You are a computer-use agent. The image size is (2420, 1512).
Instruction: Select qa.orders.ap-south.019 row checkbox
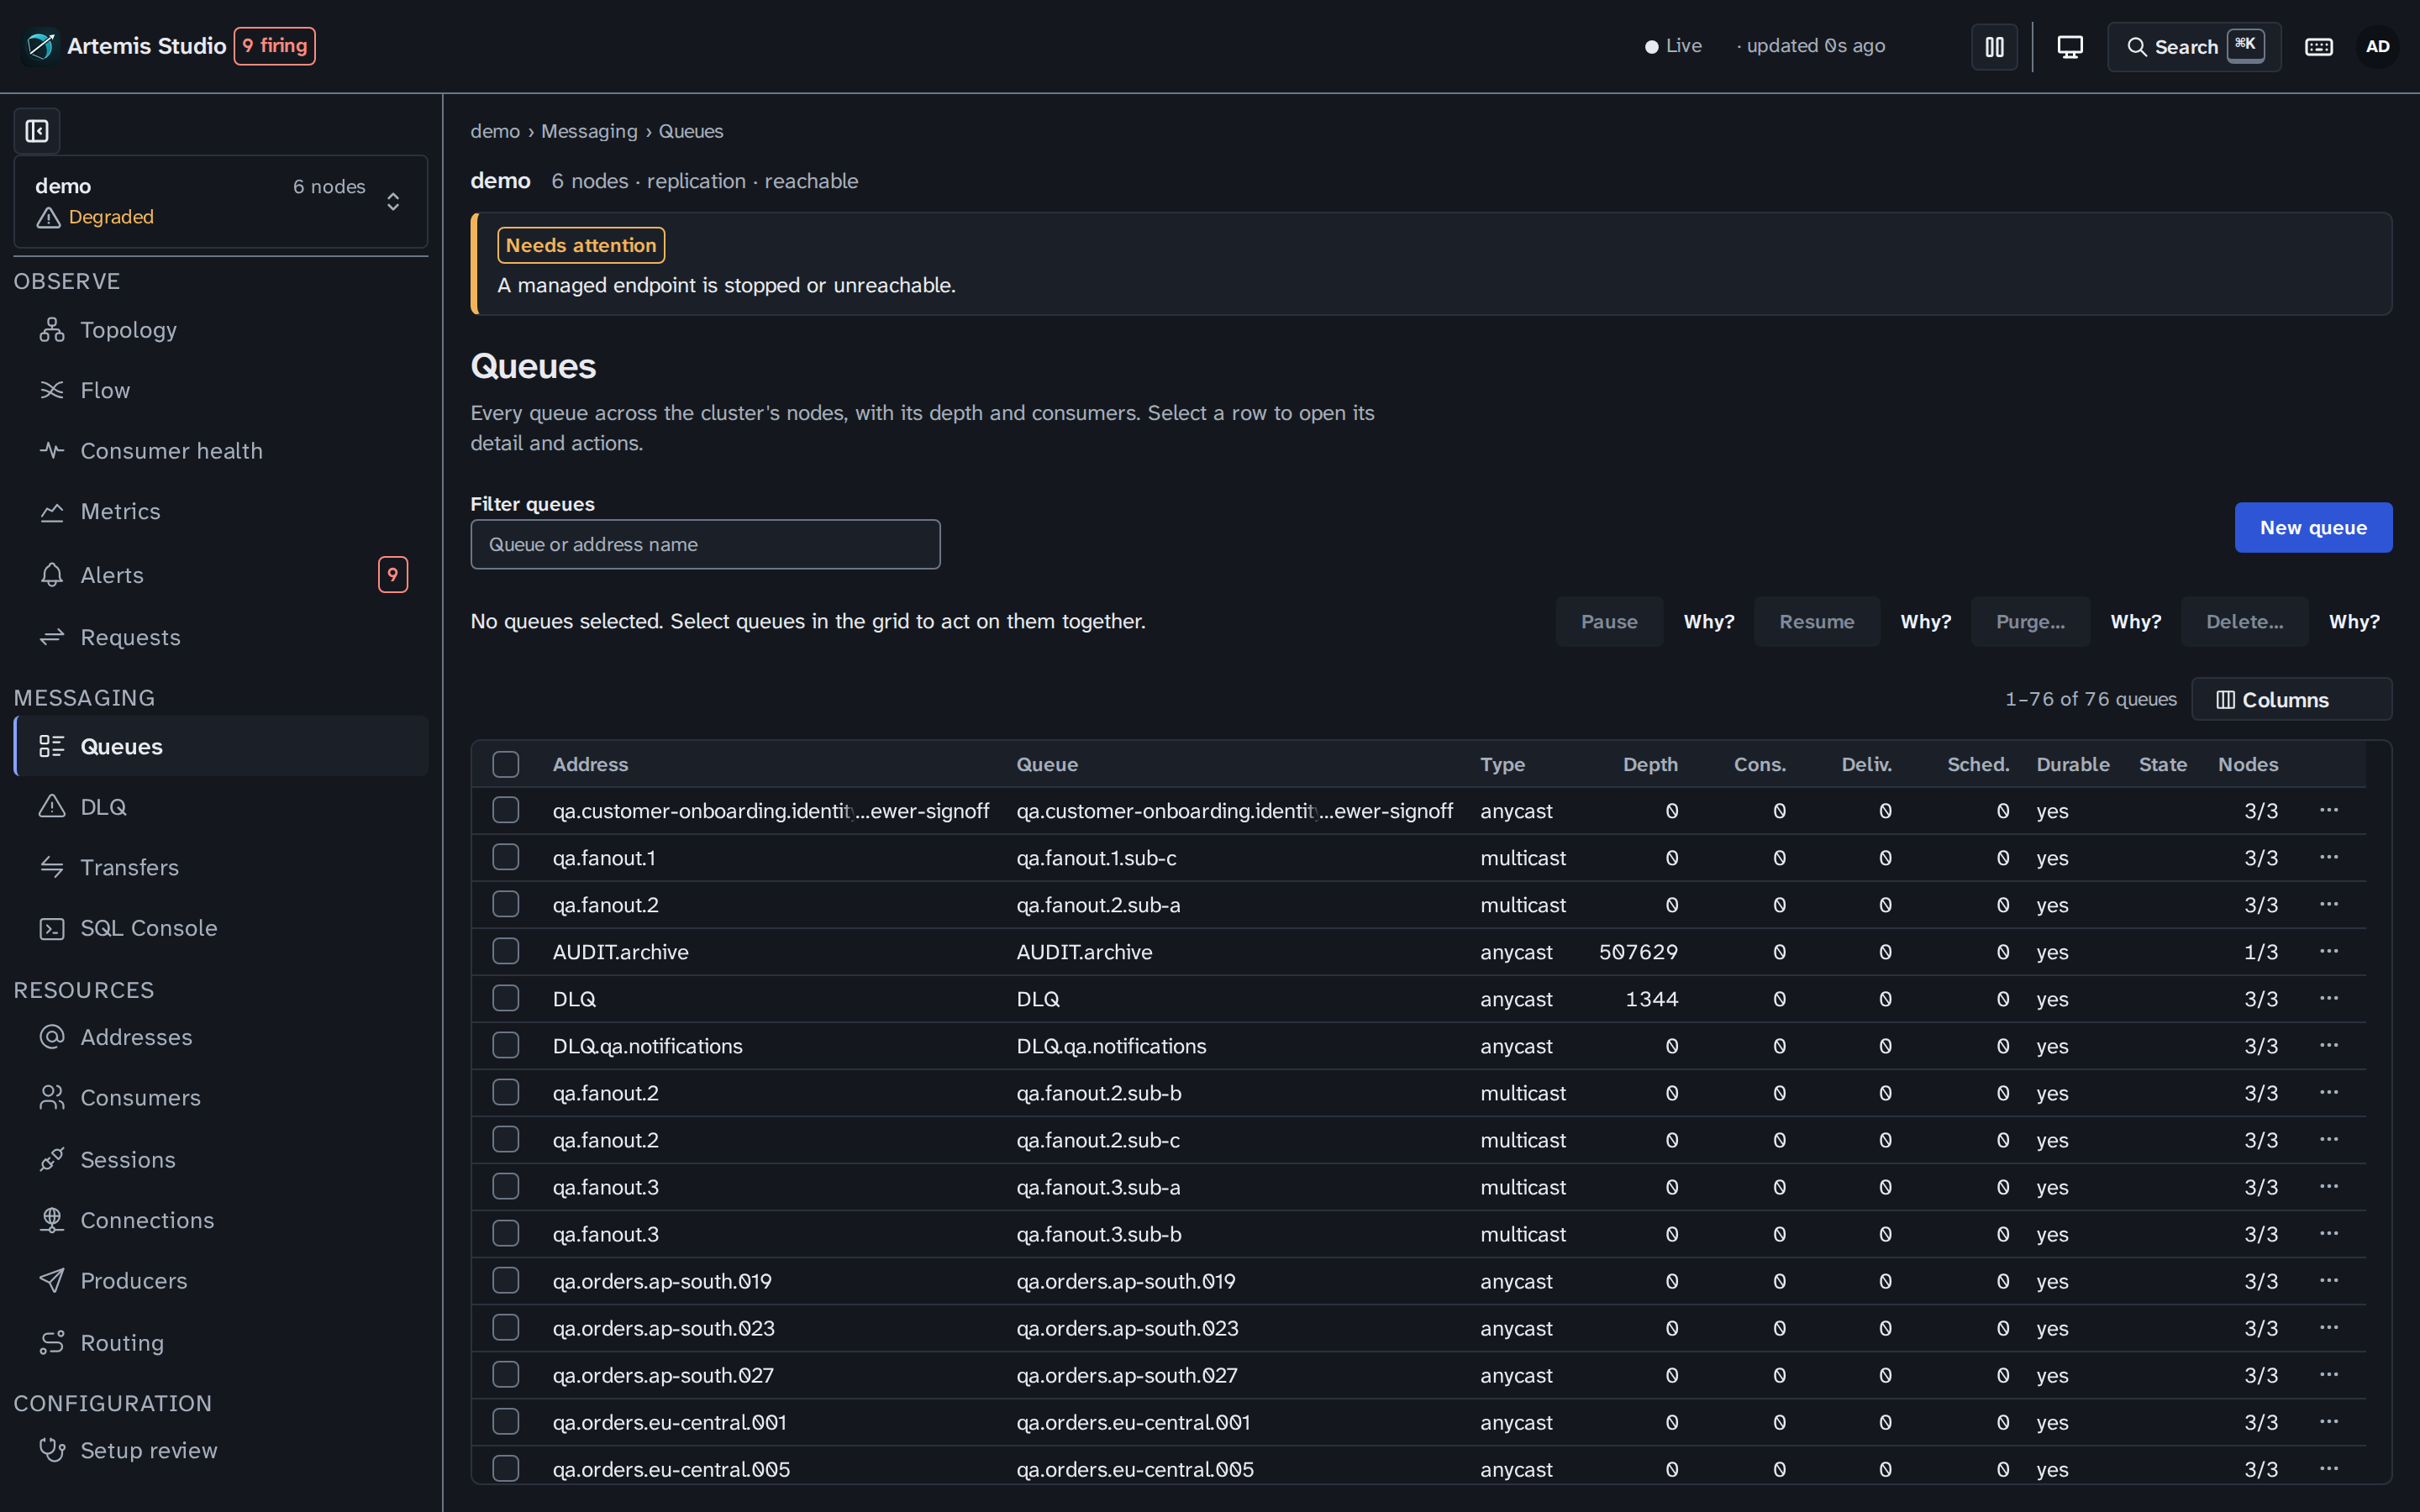(x=506, y=1281)
